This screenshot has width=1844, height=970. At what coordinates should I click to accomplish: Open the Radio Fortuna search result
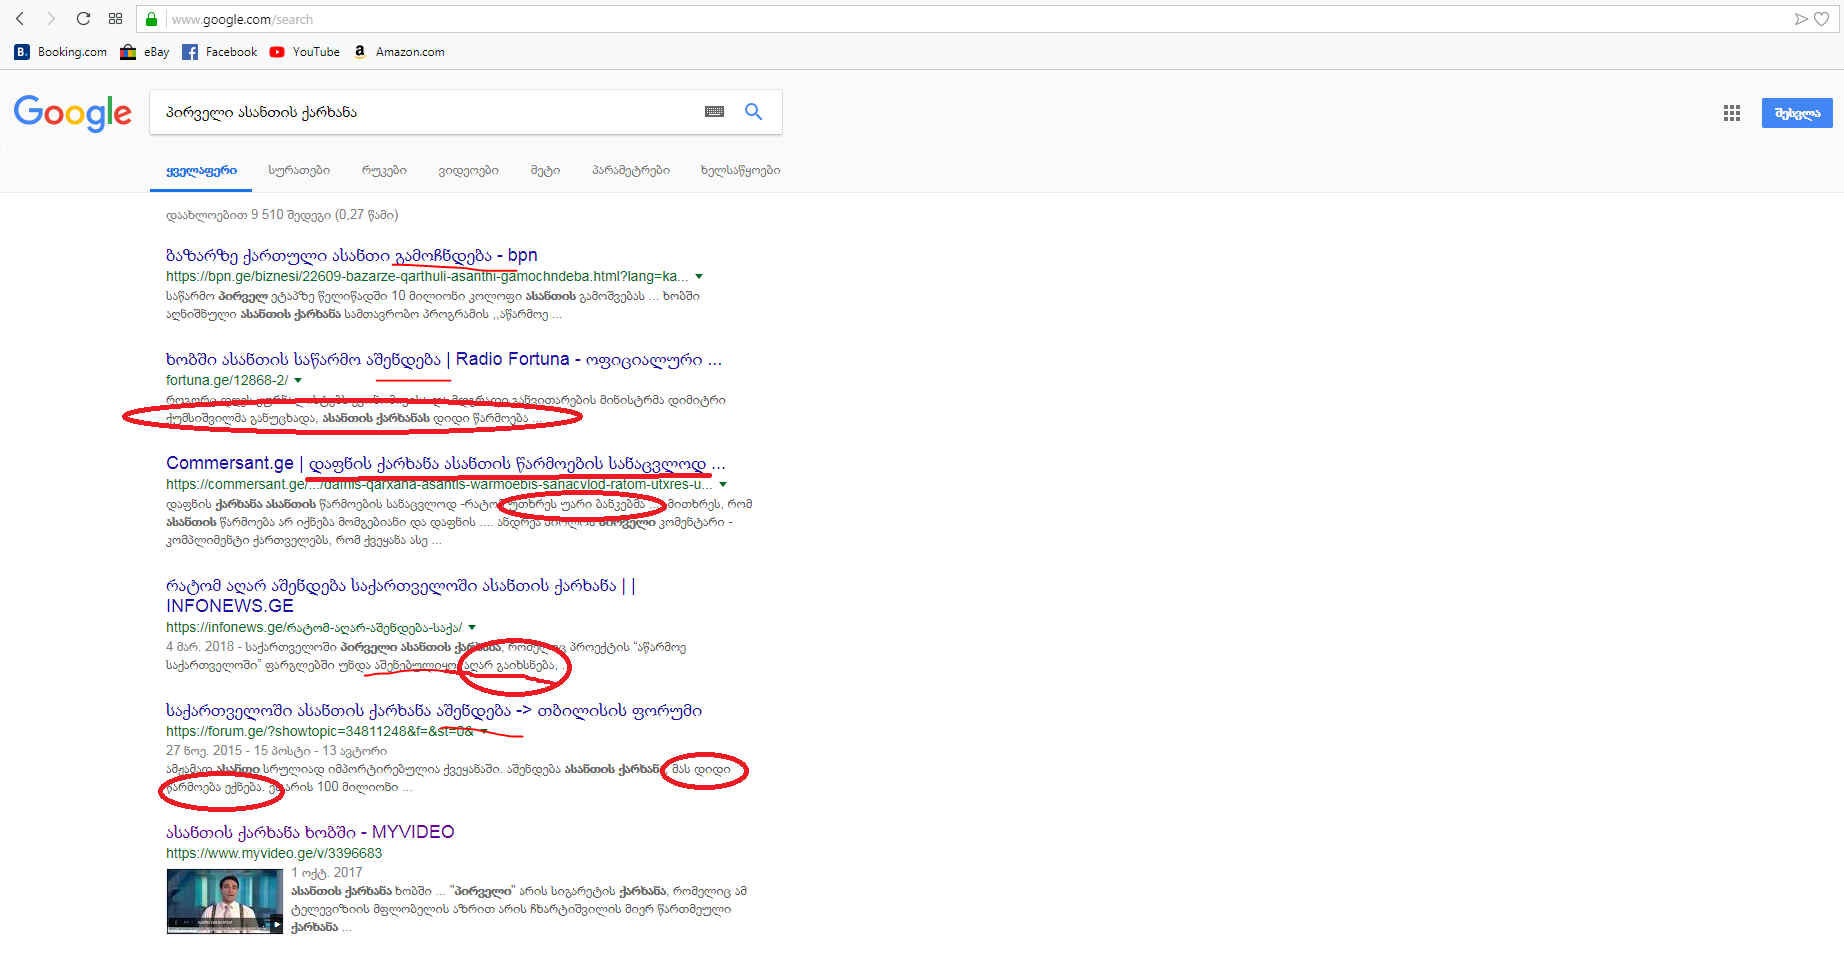444,360
